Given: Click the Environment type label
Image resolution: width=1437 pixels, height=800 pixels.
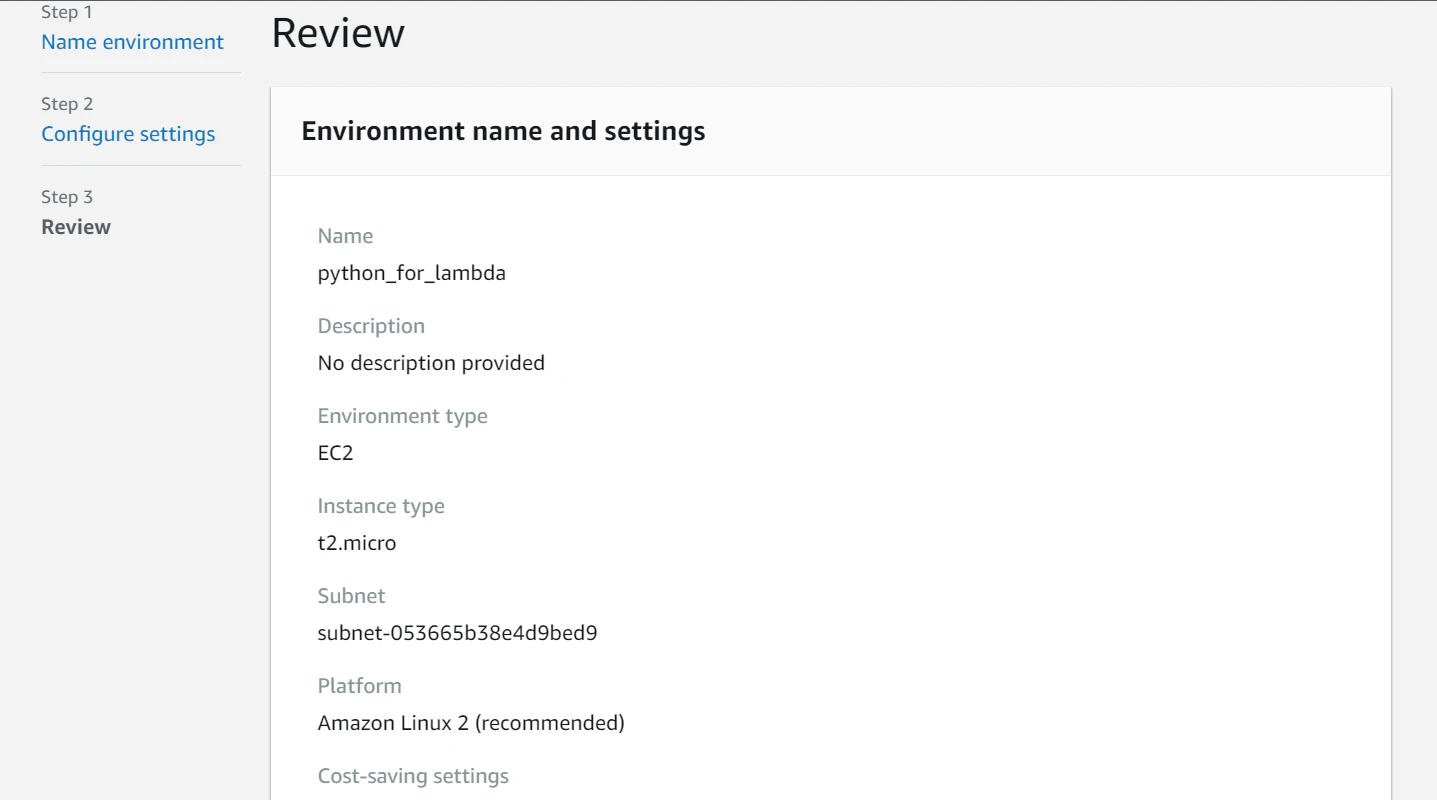Looking at the screenshot, I should [402, 416].
